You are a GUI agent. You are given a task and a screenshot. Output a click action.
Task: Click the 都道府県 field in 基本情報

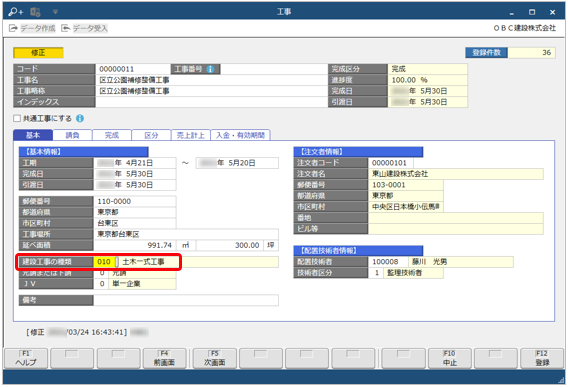tap(135, 212)
